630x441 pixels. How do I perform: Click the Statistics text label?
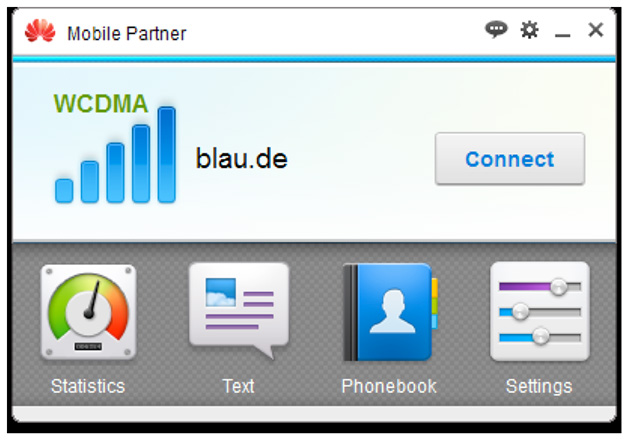88,386
